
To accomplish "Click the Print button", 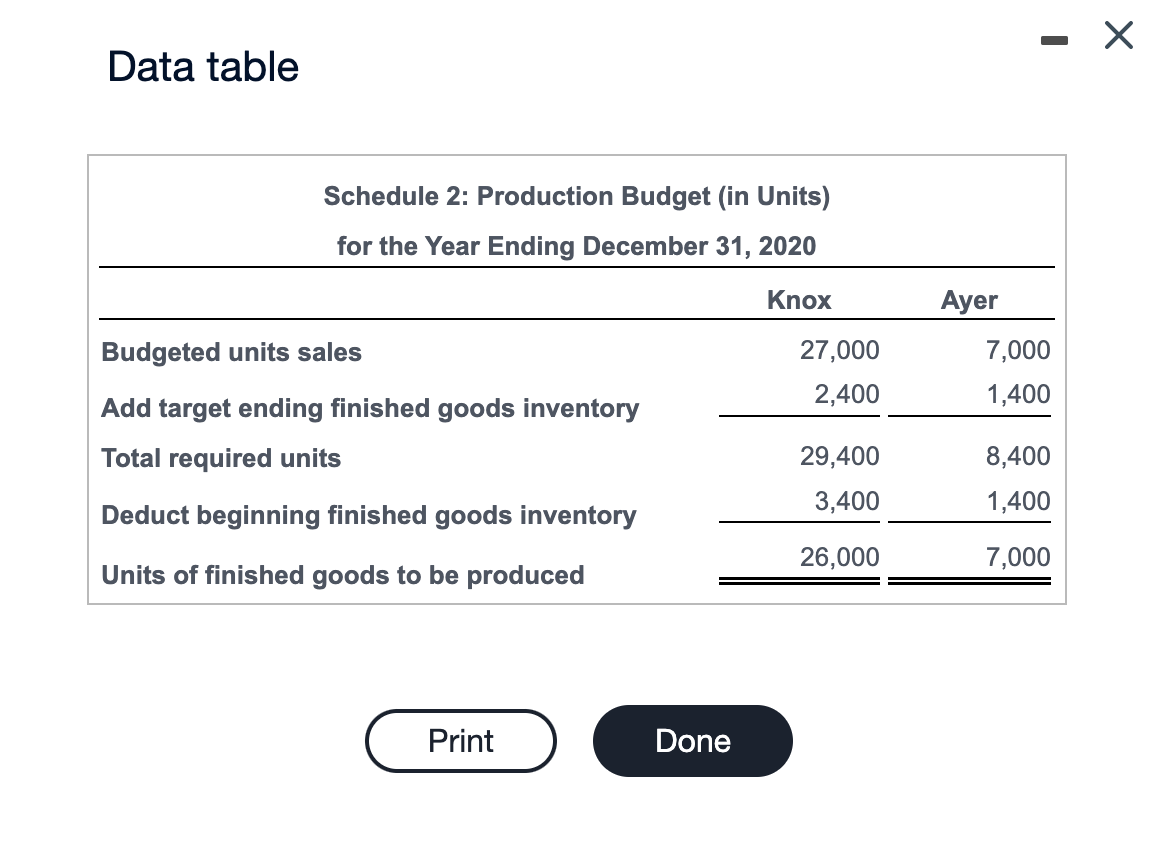I will pos(460,741).
